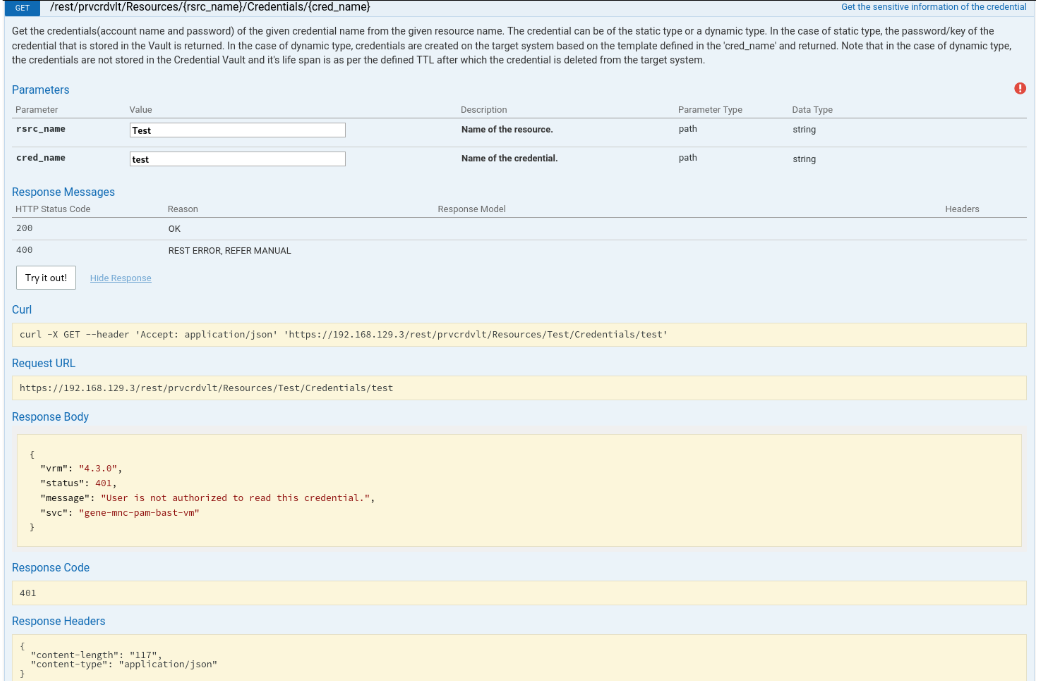Click 'path' type in rsrc_name row
Viewport: 1037px width, 681px height.
[x=687, y=129]
